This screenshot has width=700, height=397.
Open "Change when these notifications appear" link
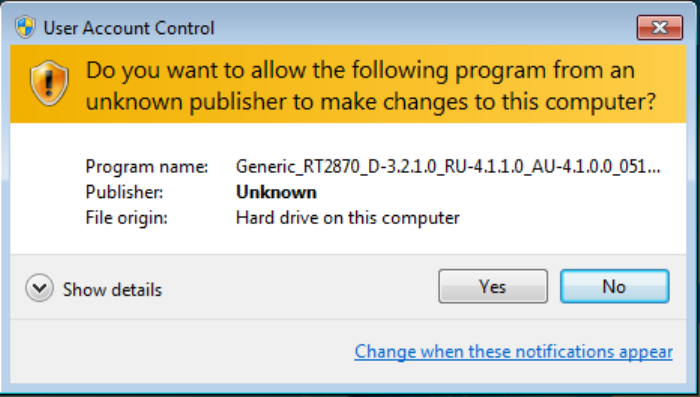[x=513, y=352]
